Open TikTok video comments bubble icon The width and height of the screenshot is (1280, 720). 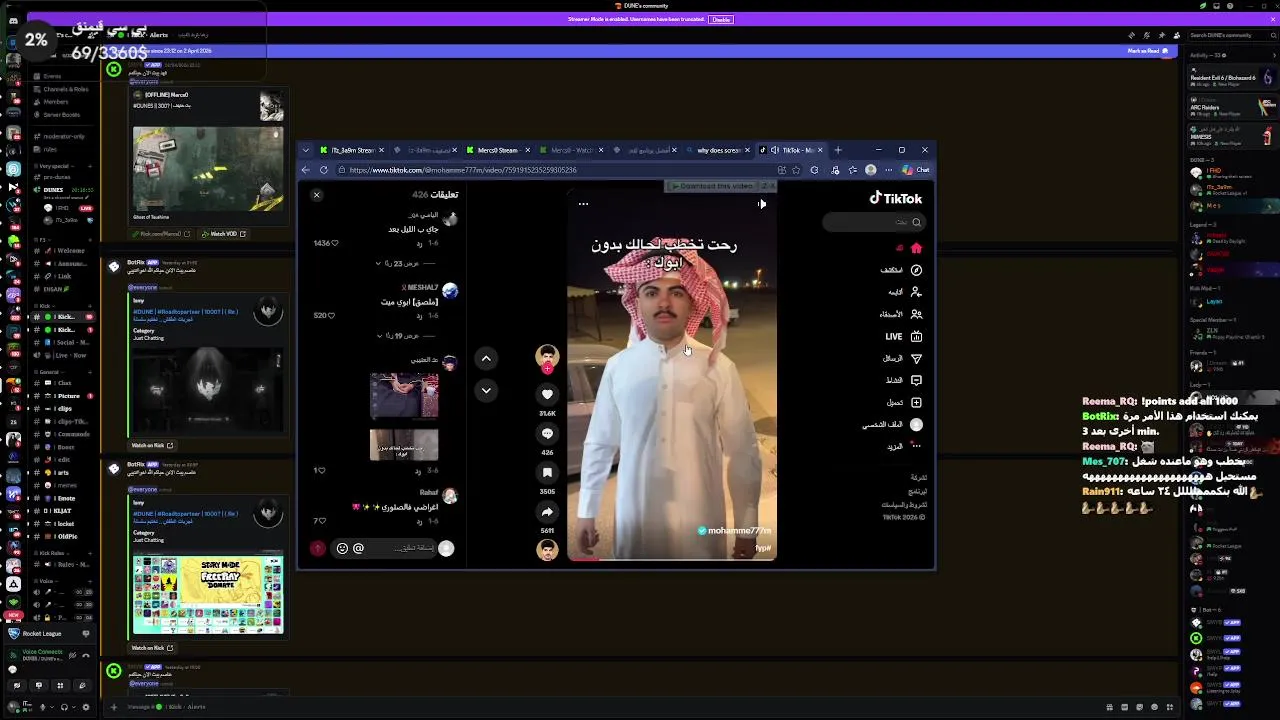pyautogui.click(x=547, y=433)
